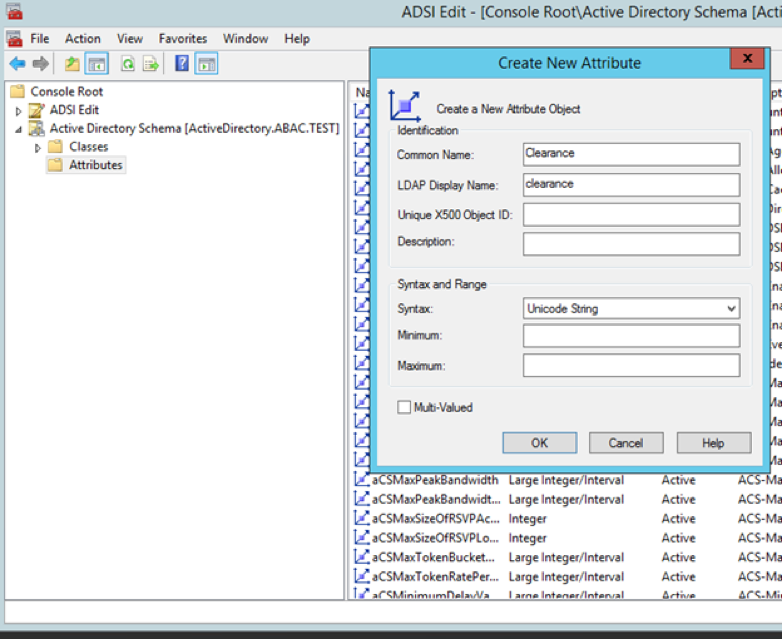Image resolution: width=782 pixels, height=639 pixels.
Task: Select the aCSMaxTokenRatePer... attribute name
Action: pyautogui.click(x=436, y=577)
